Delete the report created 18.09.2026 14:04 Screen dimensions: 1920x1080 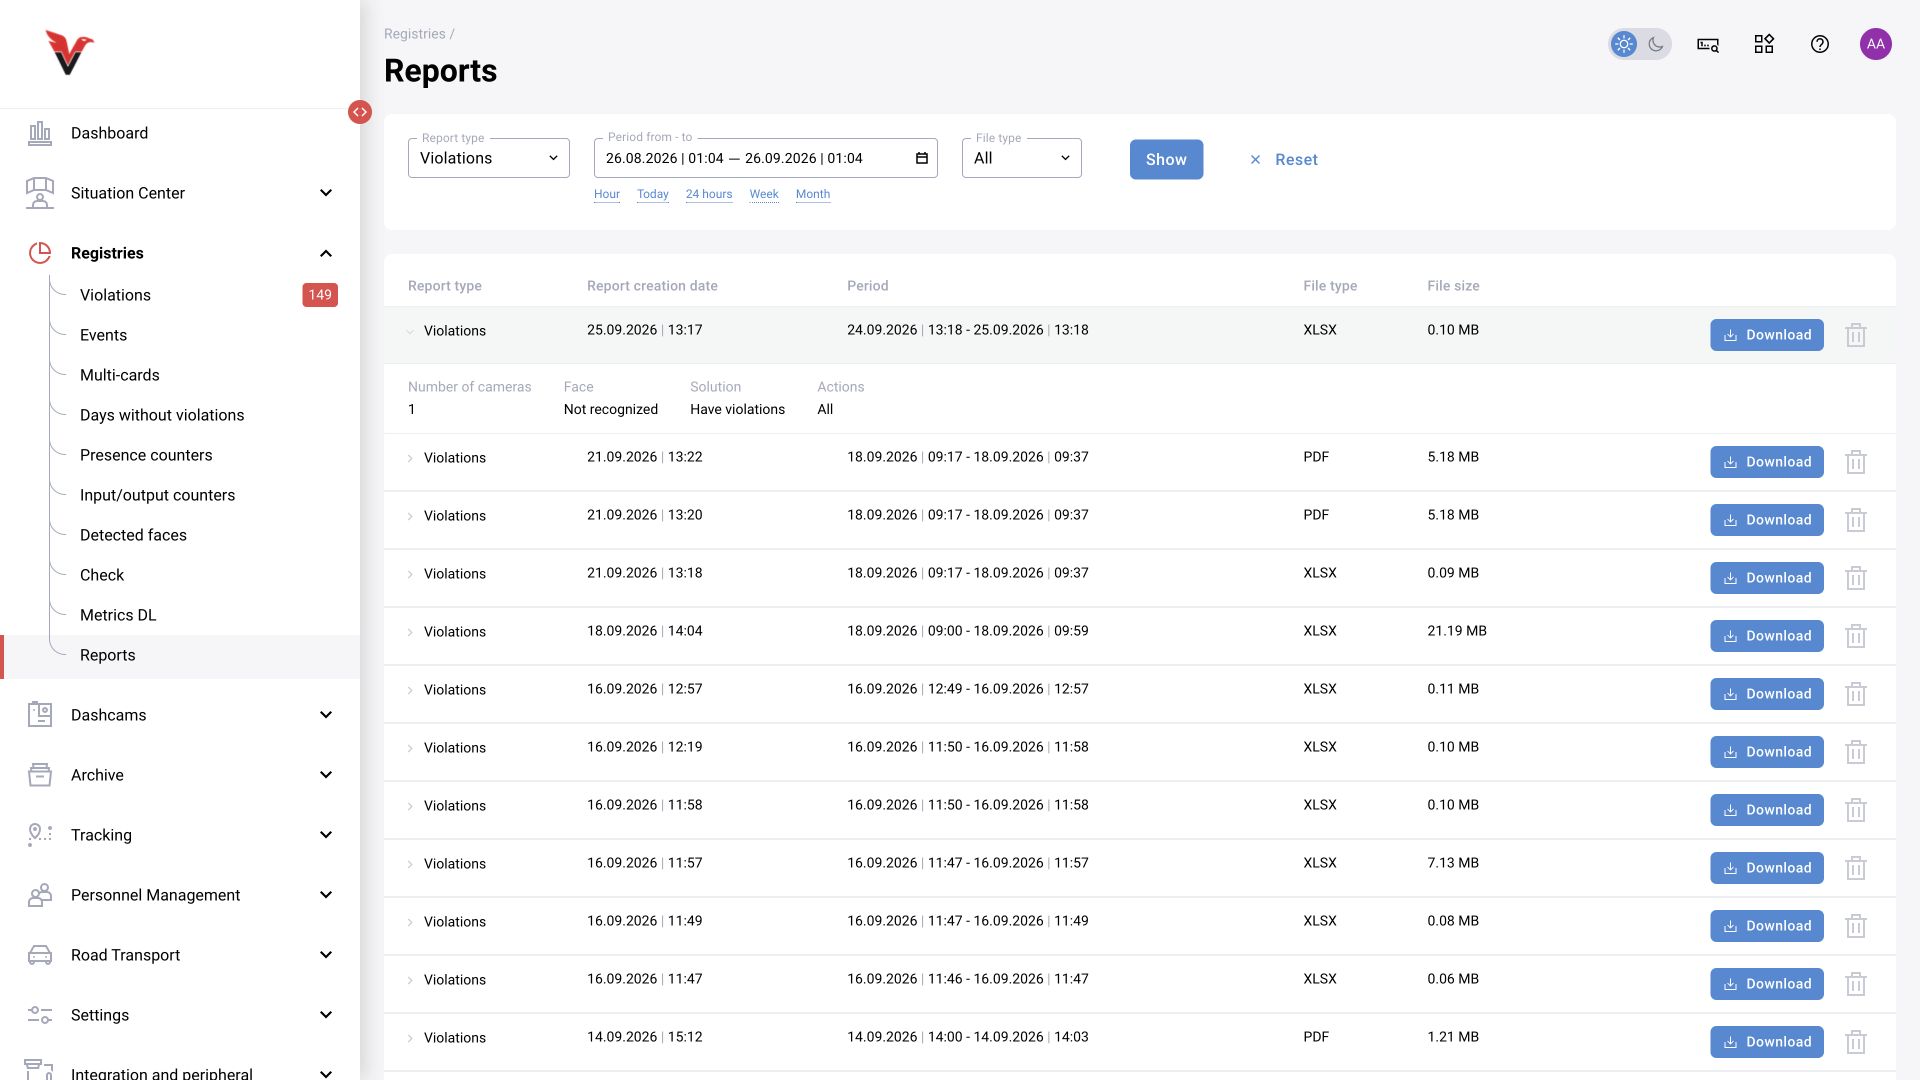pyautogui.click(x=1856, y=636)
